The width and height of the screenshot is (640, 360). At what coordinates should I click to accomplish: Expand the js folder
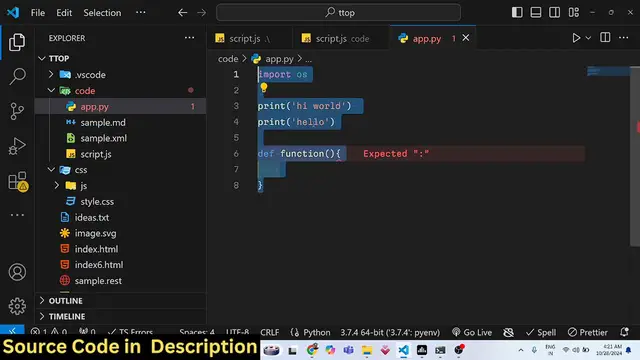point(57,185)
